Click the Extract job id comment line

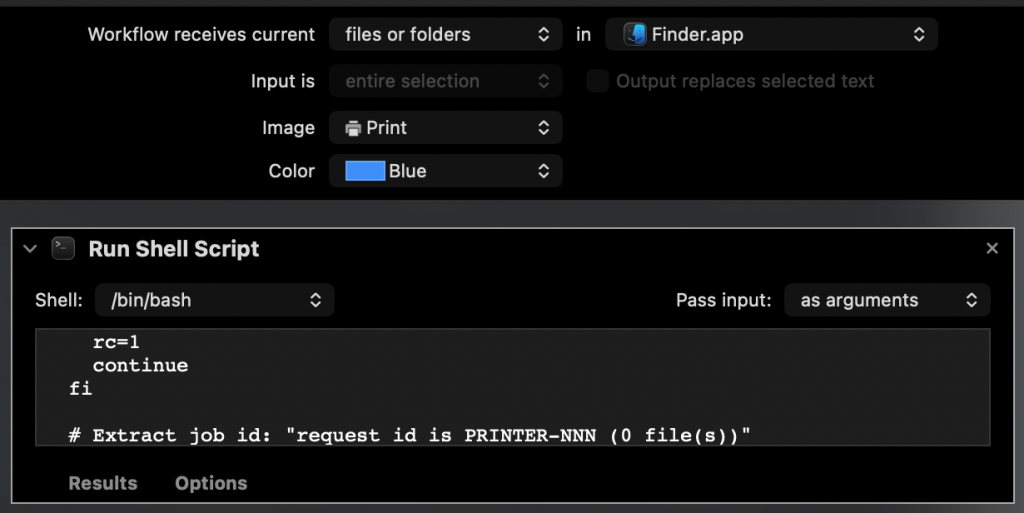point(409,435)
